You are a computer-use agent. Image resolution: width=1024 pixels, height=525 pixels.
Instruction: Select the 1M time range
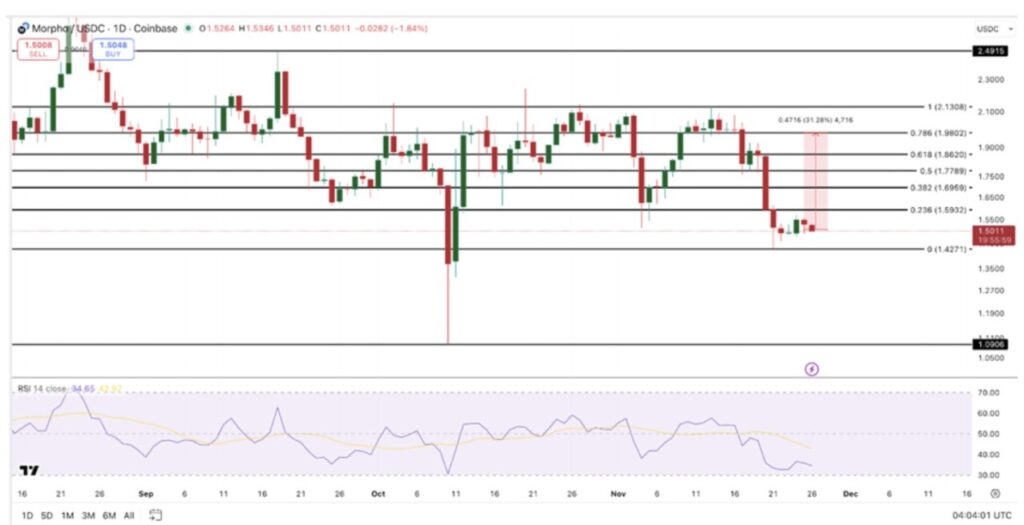67,515
